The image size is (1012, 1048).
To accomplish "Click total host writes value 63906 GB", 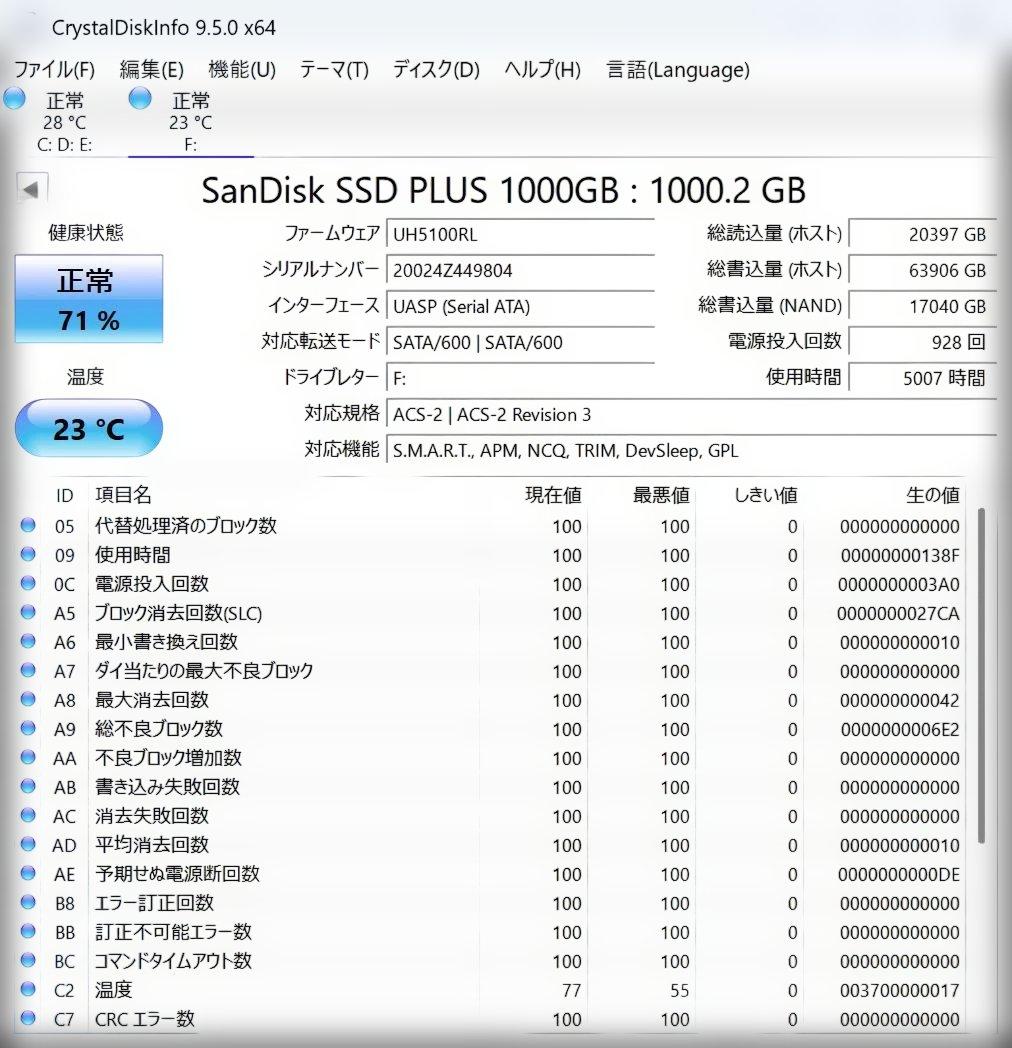I will point(922,271).
